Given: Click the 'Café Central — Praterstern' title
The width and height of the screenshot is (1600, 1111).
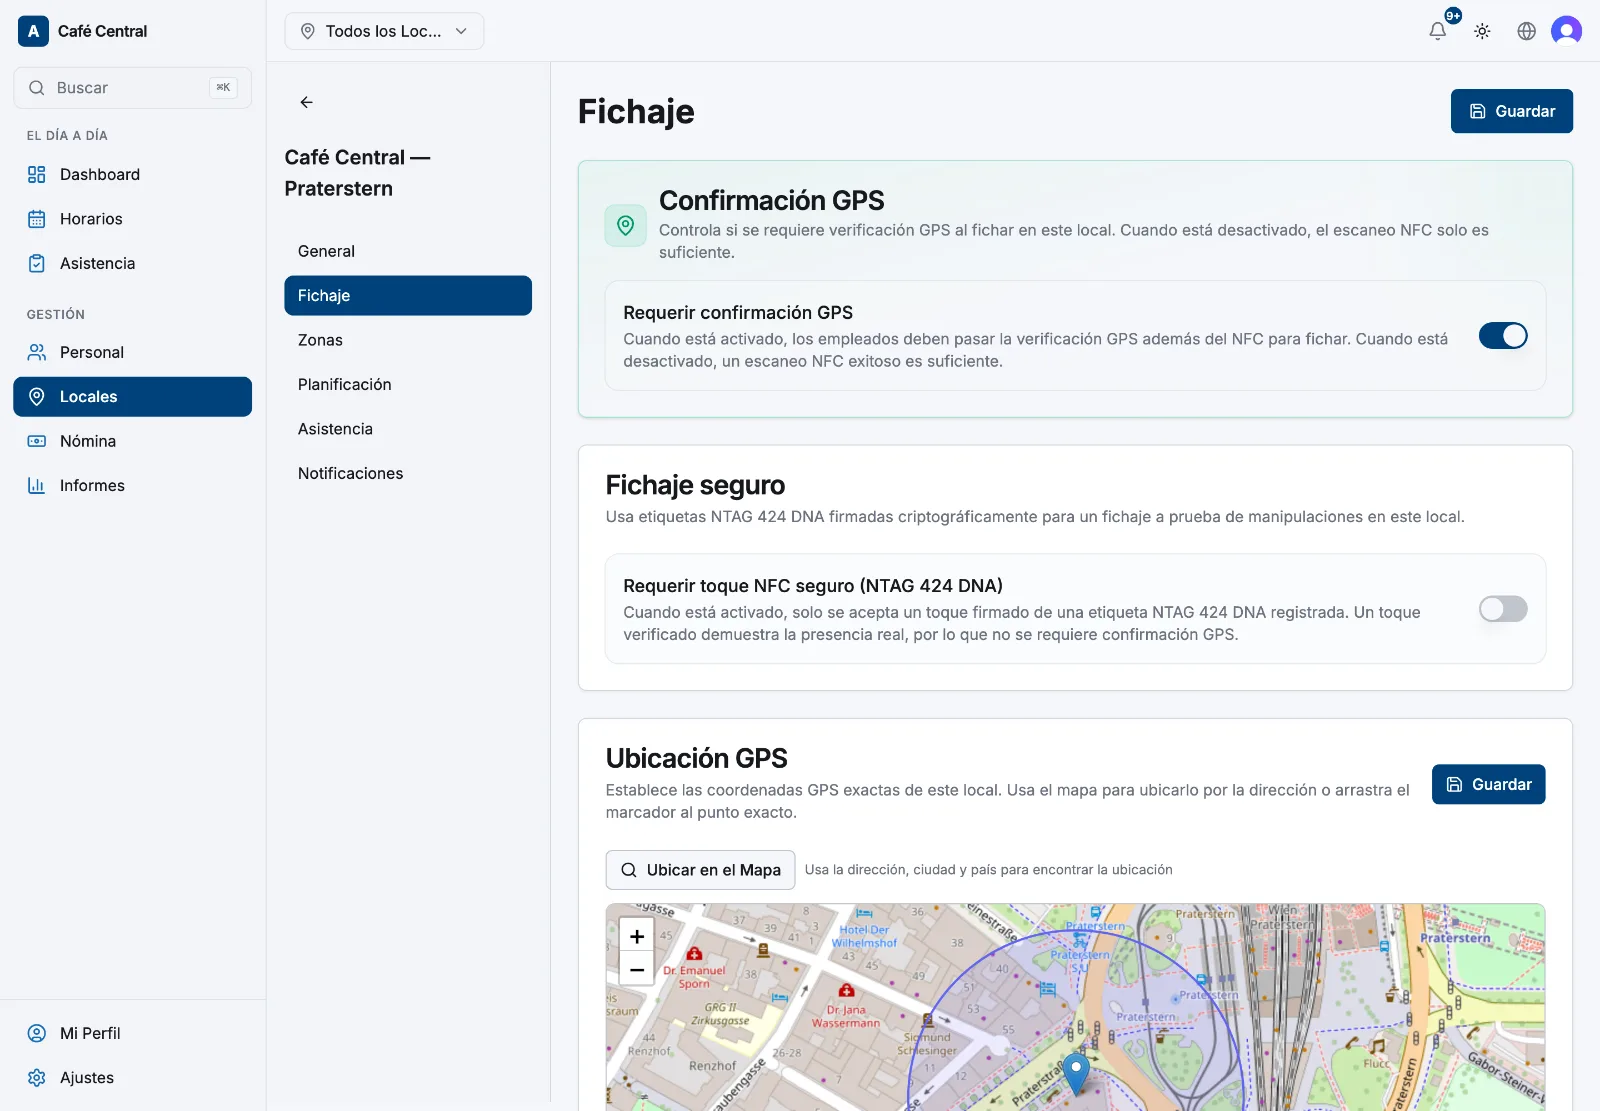Looking at the screenshot, I should coord(357,173).
